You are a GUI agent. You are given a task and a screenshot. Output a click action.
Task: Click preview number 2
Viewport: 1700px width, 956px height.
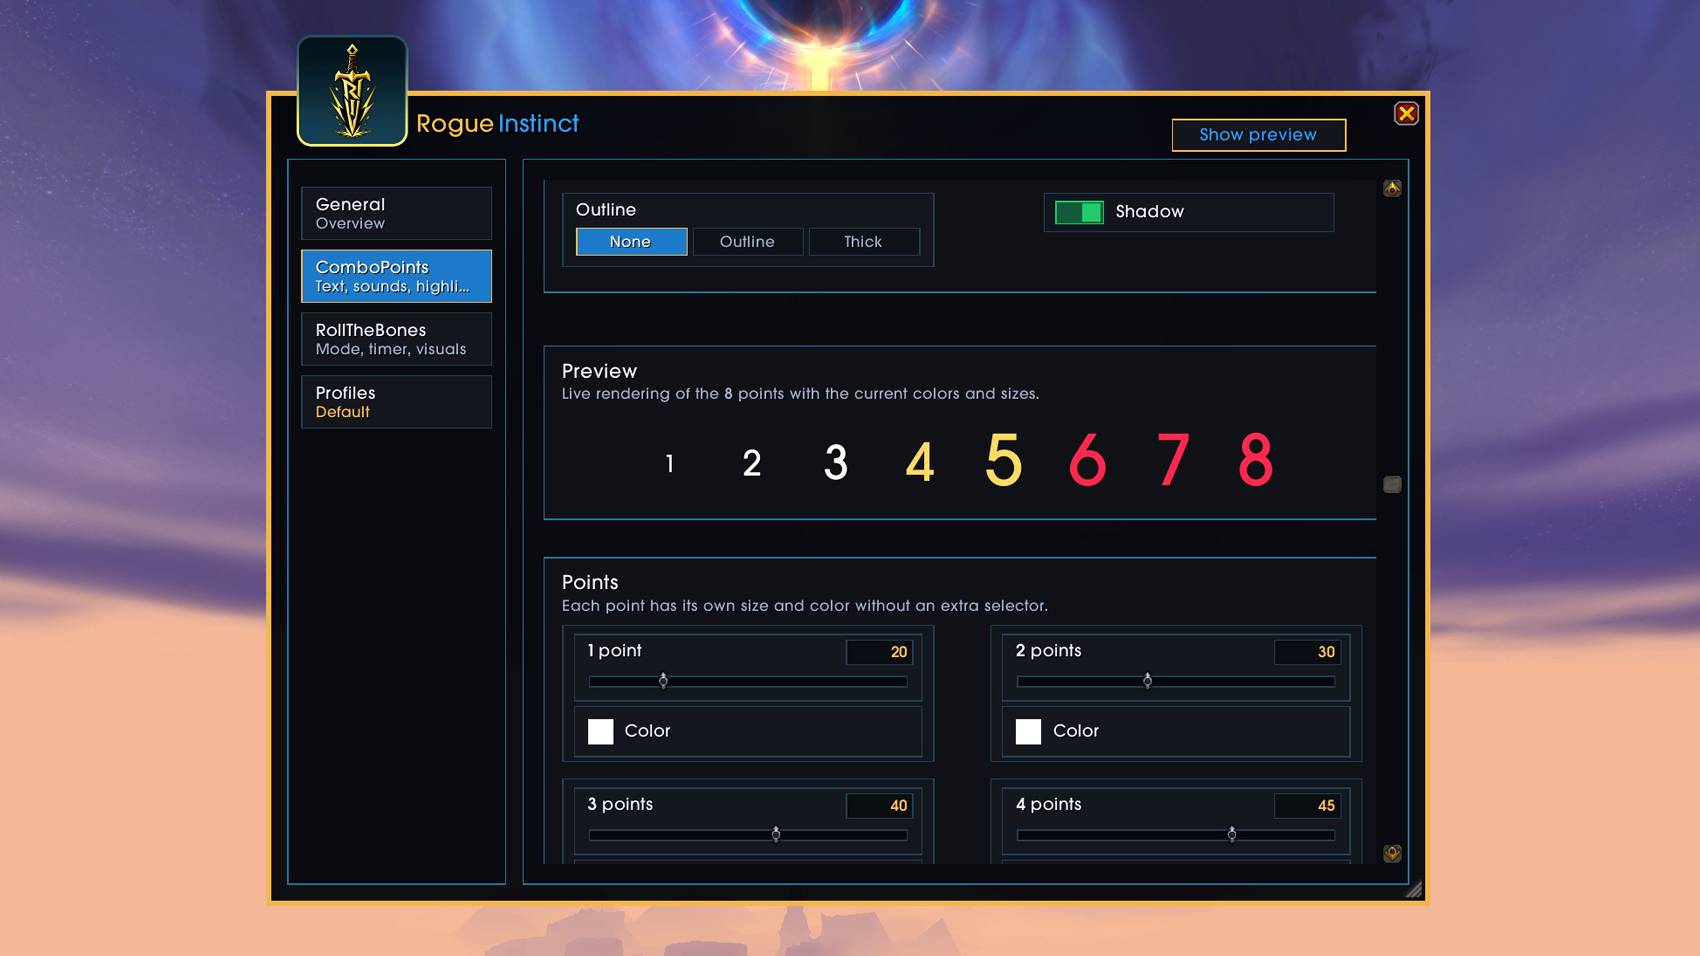click(x=752, y=463)
